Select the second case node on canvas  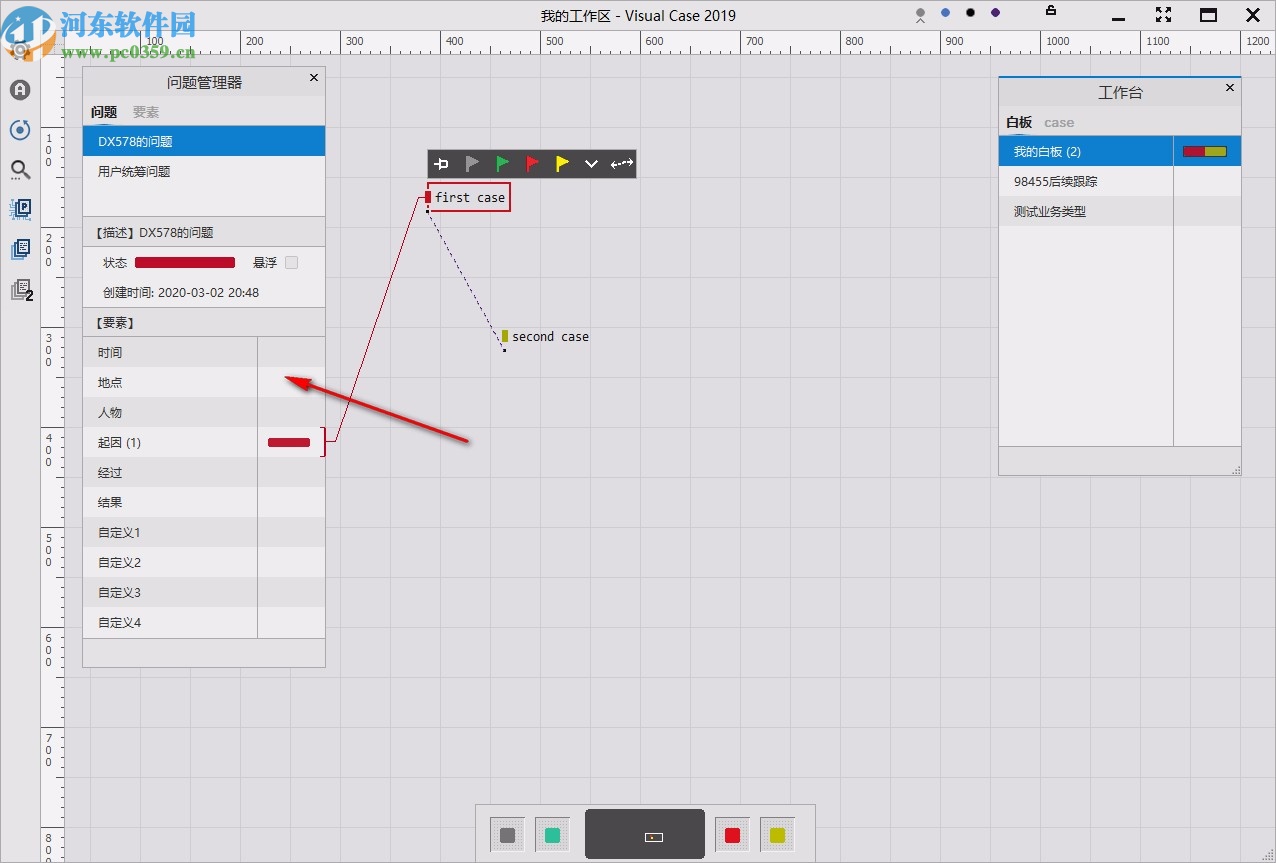546,337
